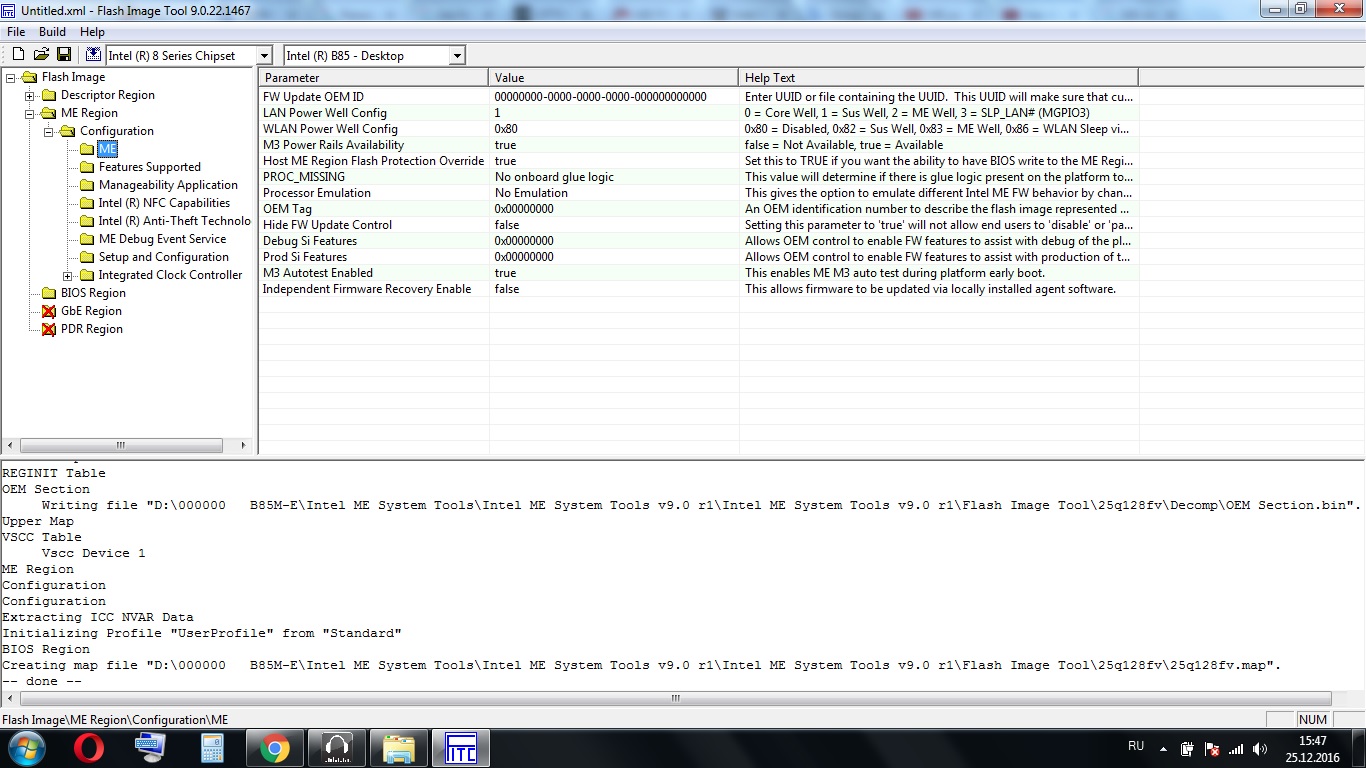
Task: Select the WLAN Power Well Config parameter
Action: click(330, 129)
